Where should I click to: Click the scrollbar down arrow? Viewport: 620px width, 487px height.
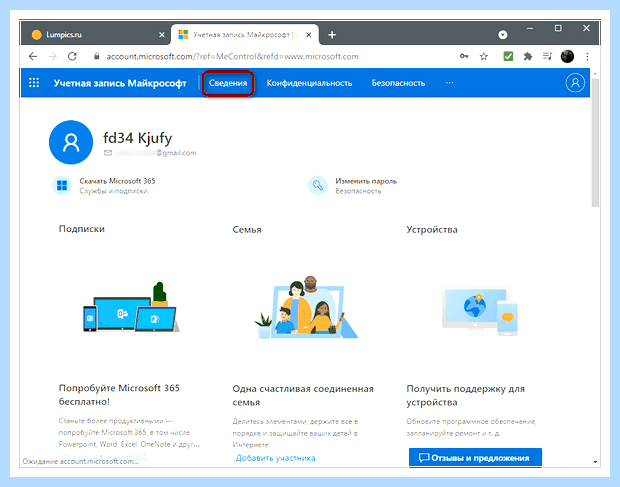coord(595,462)
